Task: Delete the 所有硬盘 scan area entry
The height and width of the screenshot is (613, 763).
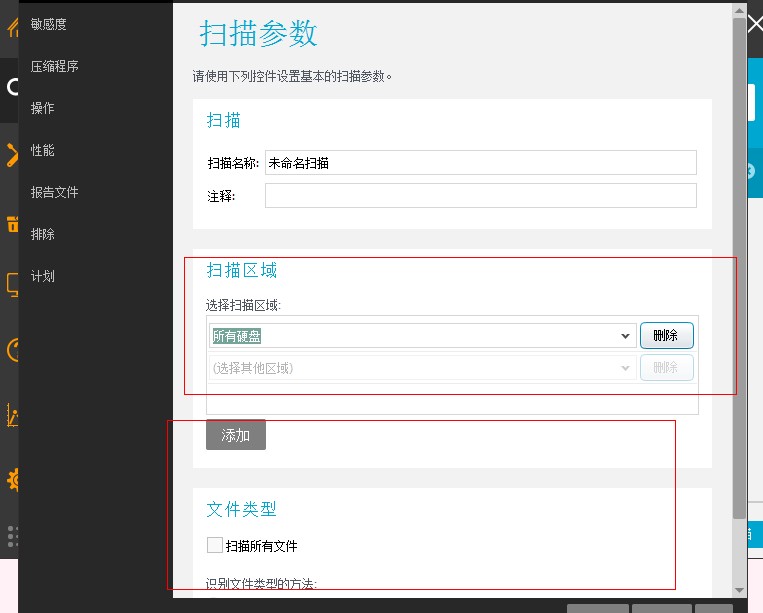Action: [x=667, y=335]
